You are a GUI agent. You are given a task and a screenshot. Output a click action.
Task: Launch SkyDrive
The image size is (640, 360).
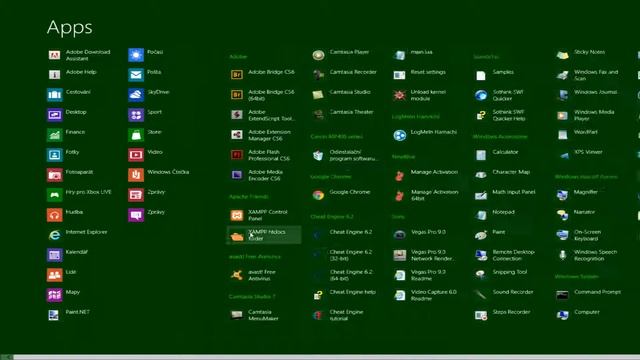[x=149, y=95]
